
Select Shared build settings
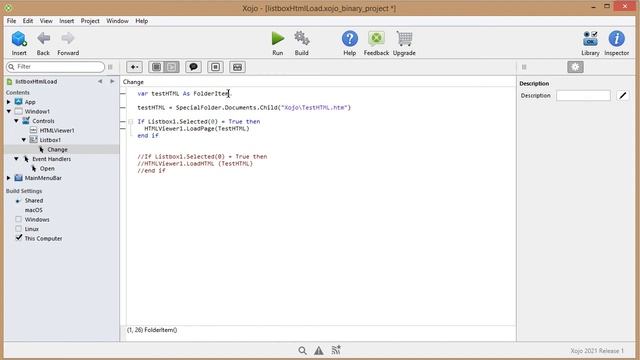[33, 200]
